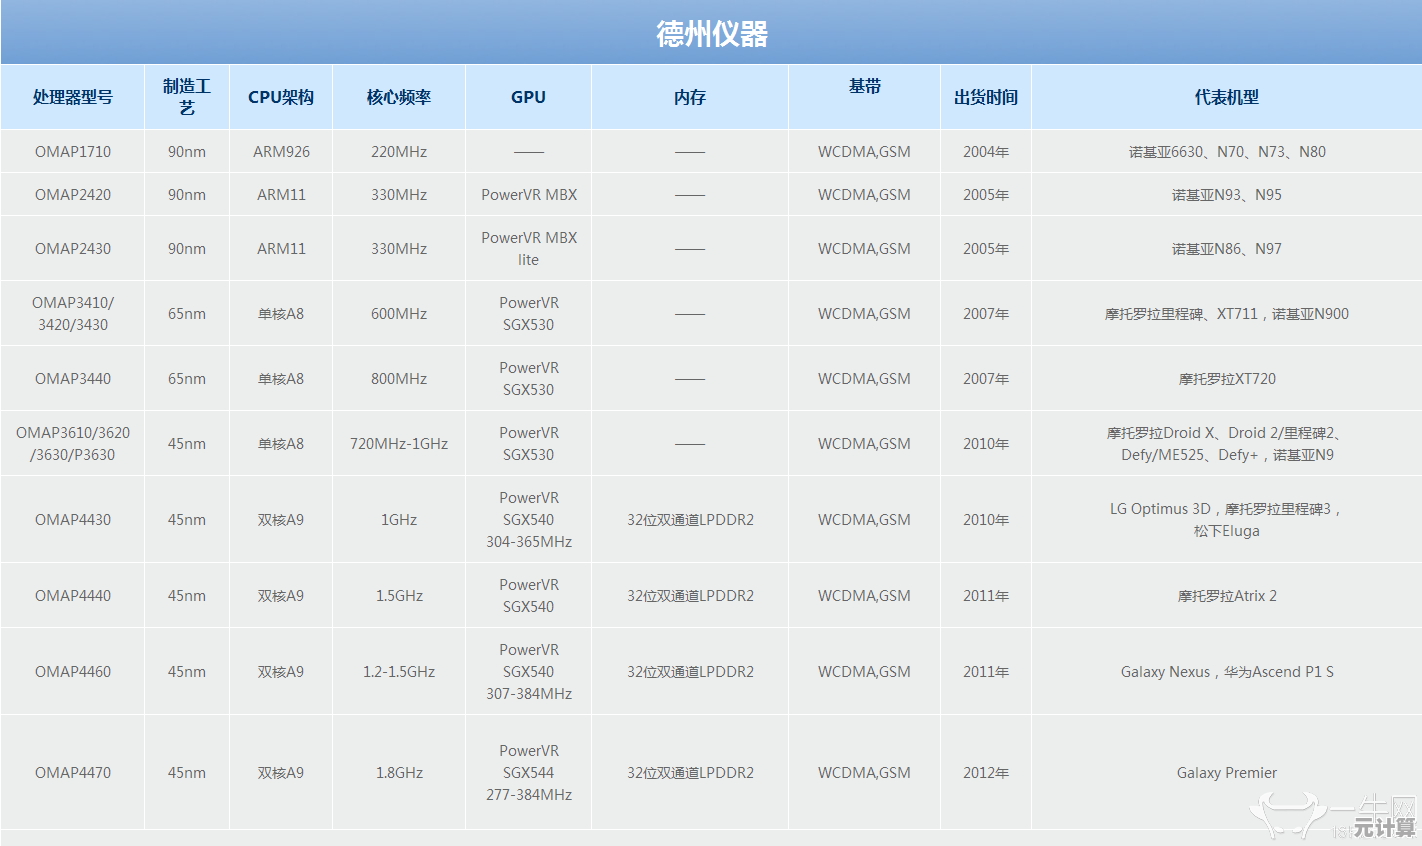Select the 诺基亚N93、N95 cell
1422x846 pixels.
pos(1227,195)
